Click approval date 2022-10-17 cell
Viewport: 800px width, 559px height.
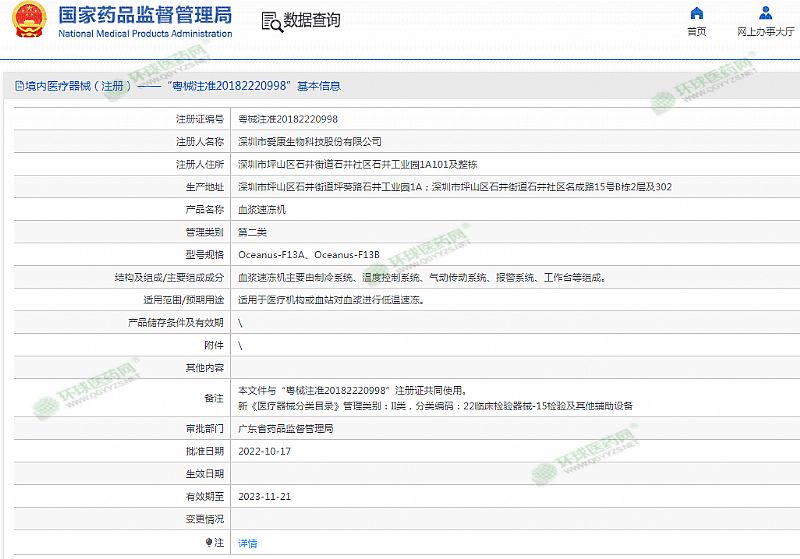(x=264, y=451)
